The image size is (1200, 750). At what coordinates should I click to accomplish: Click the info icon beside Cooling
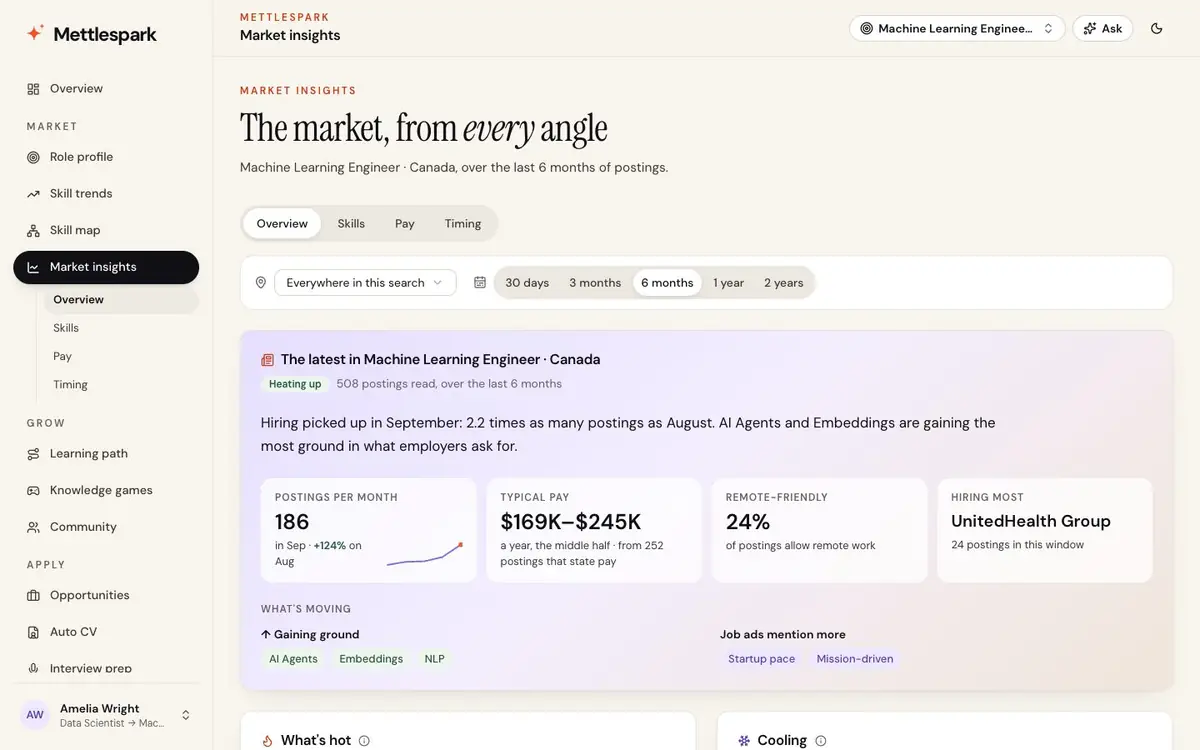click(x=821, y=741)
